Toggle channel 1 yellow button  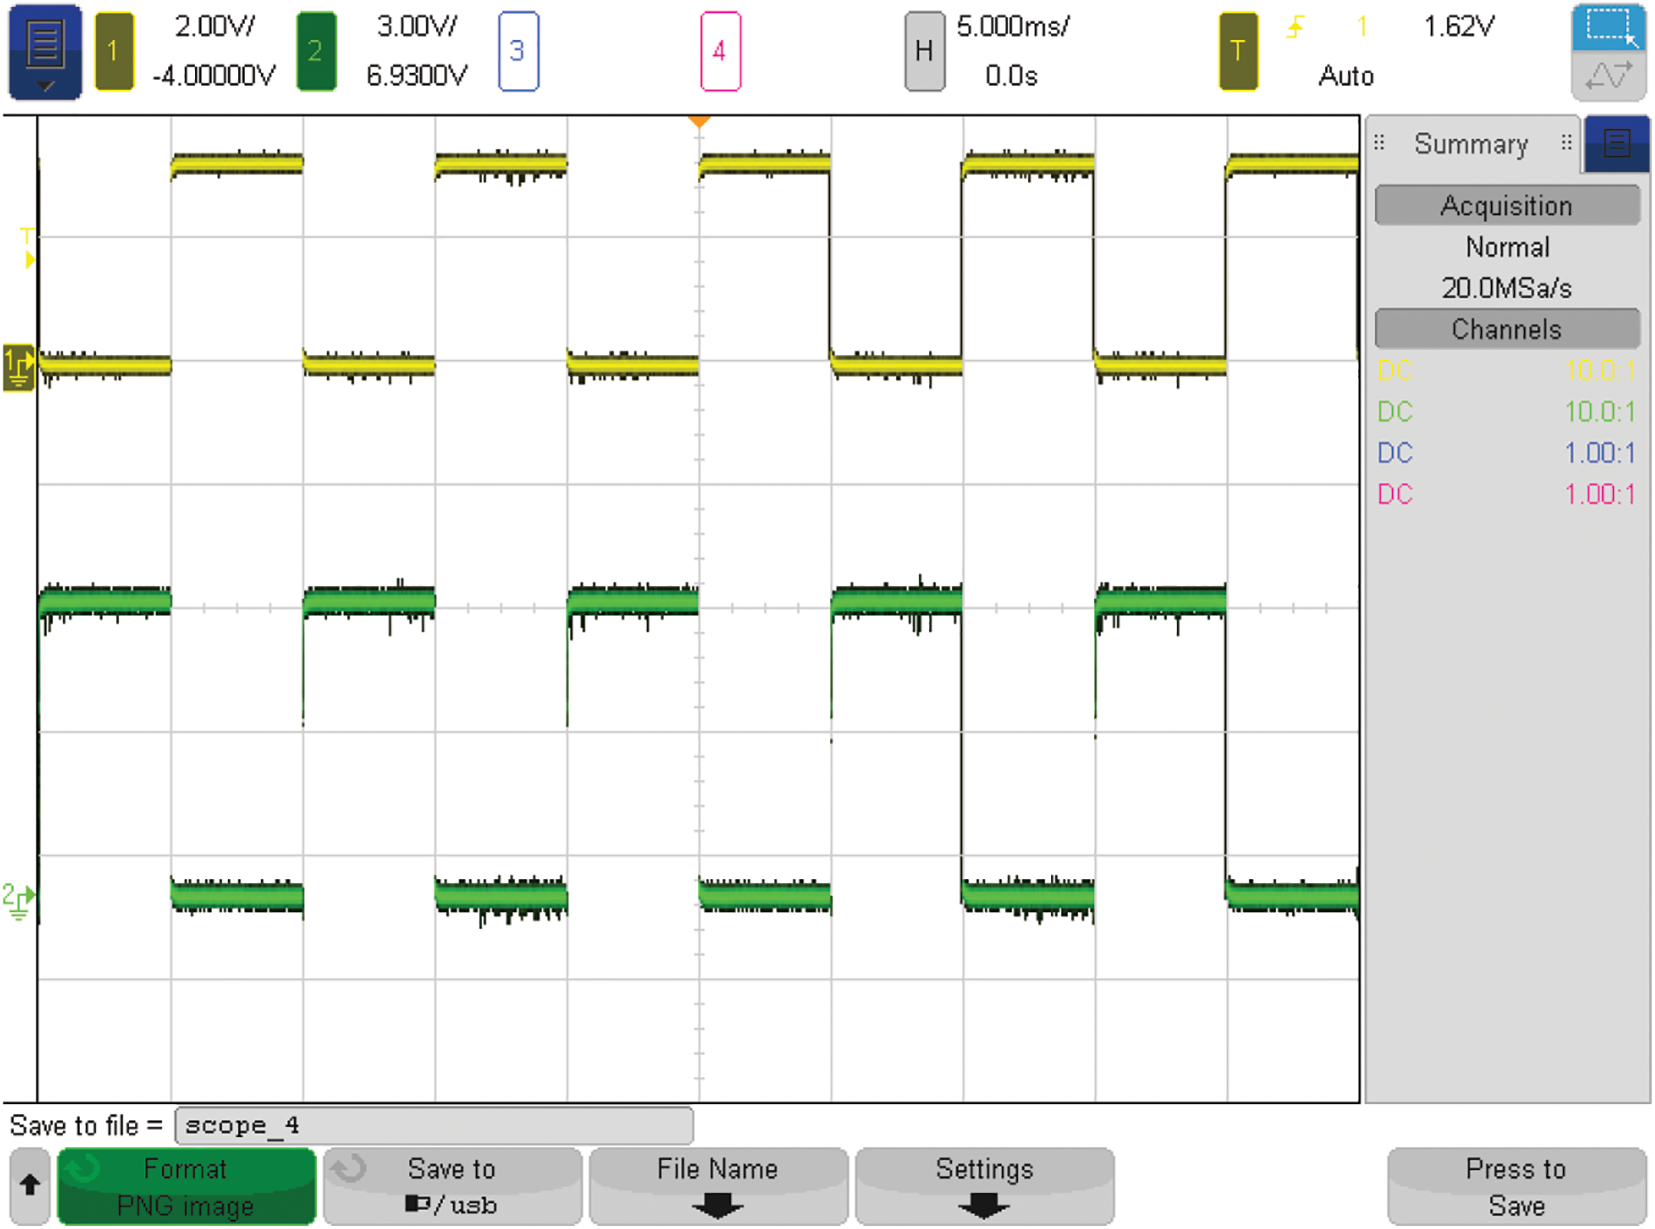pyautogui.click(x=114, y=52)
